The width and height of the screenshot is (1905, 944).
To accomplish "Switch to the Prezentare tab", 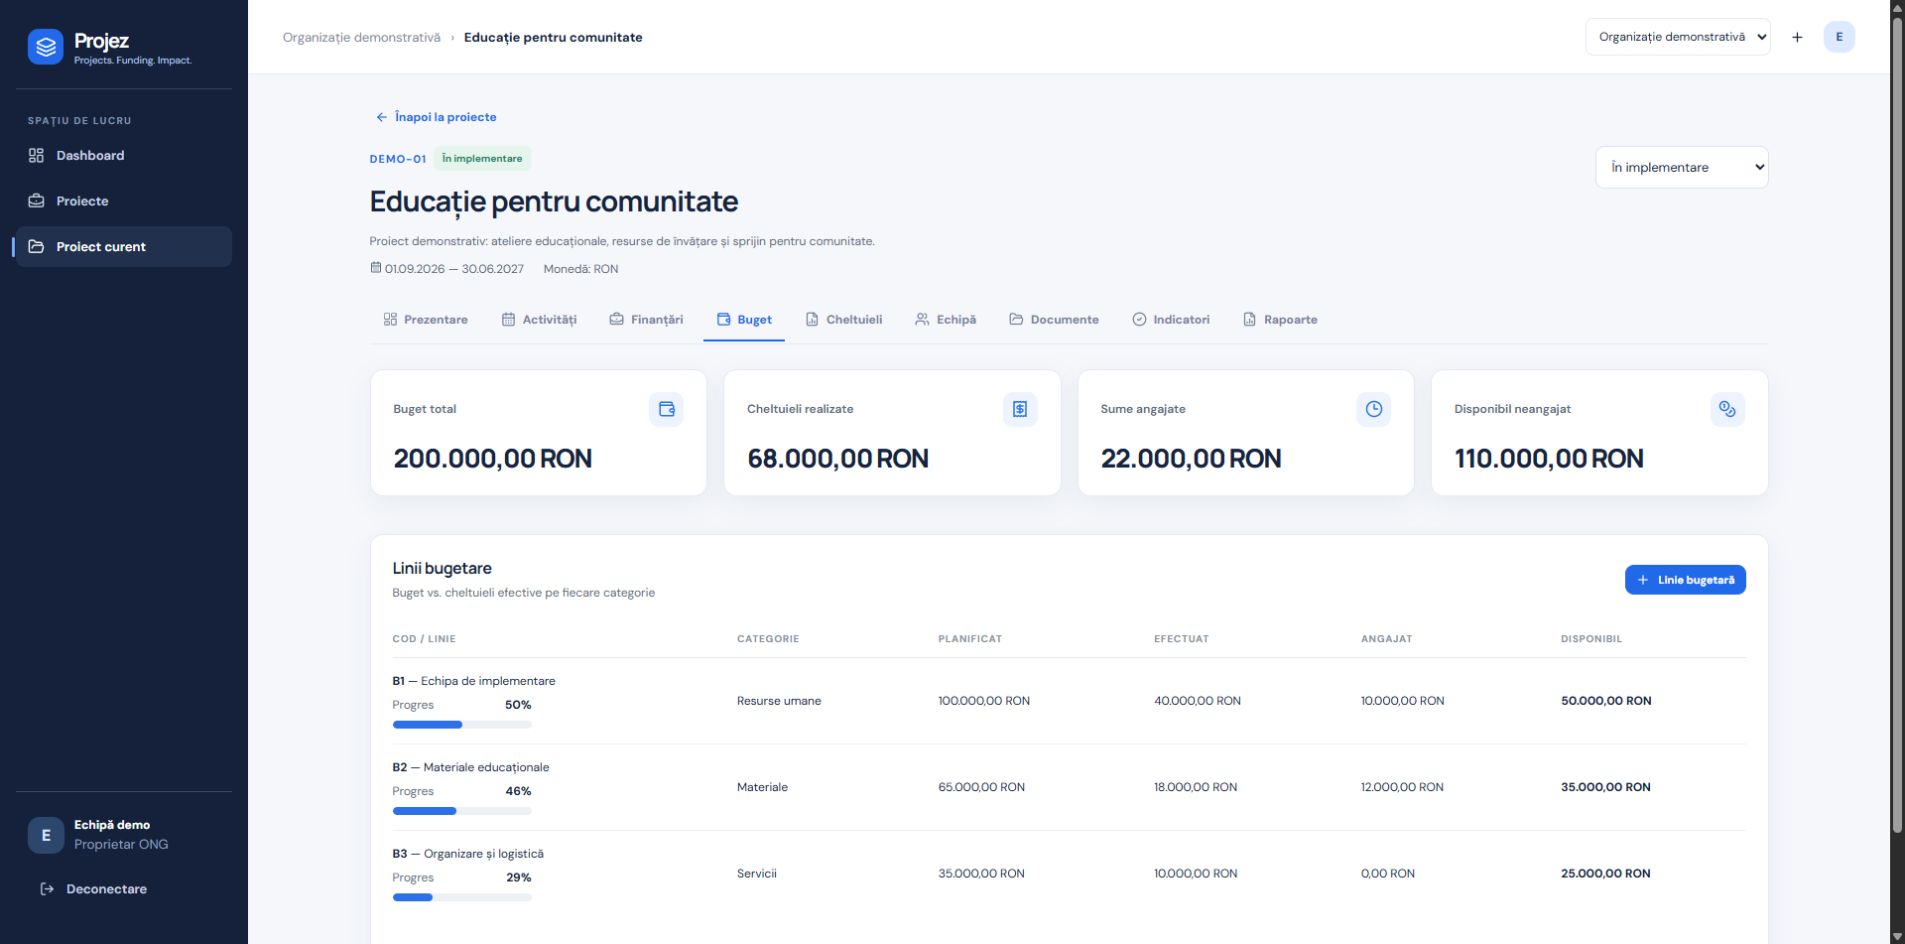I will pos(426,320).
